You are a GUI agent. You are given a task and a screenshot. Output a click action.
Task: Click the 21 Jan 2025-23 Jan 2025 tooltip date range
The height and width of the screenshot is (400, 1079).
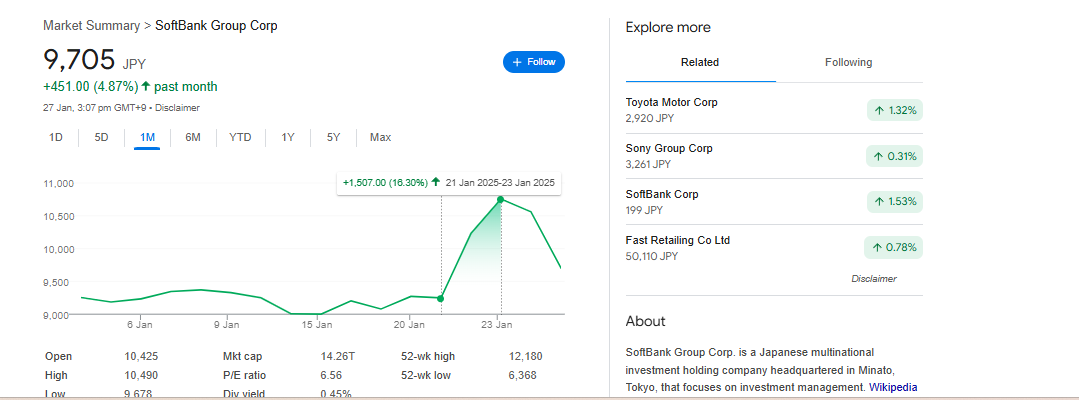coord(500,182)
